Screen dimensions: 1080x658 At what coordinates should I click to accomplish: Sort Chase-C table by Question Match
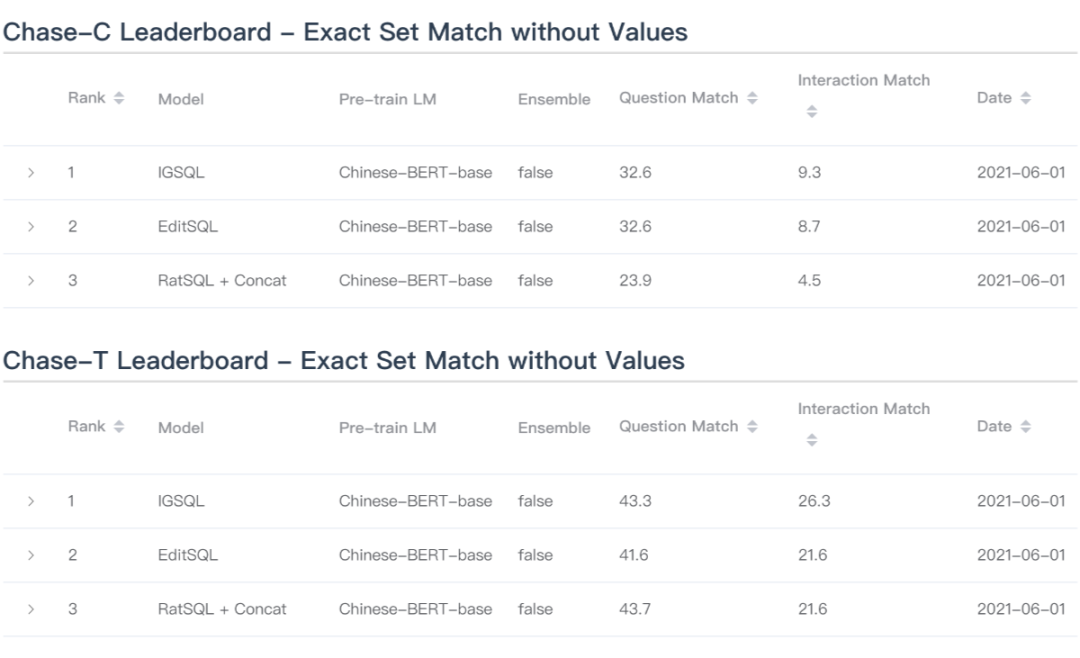pos(753,99)
